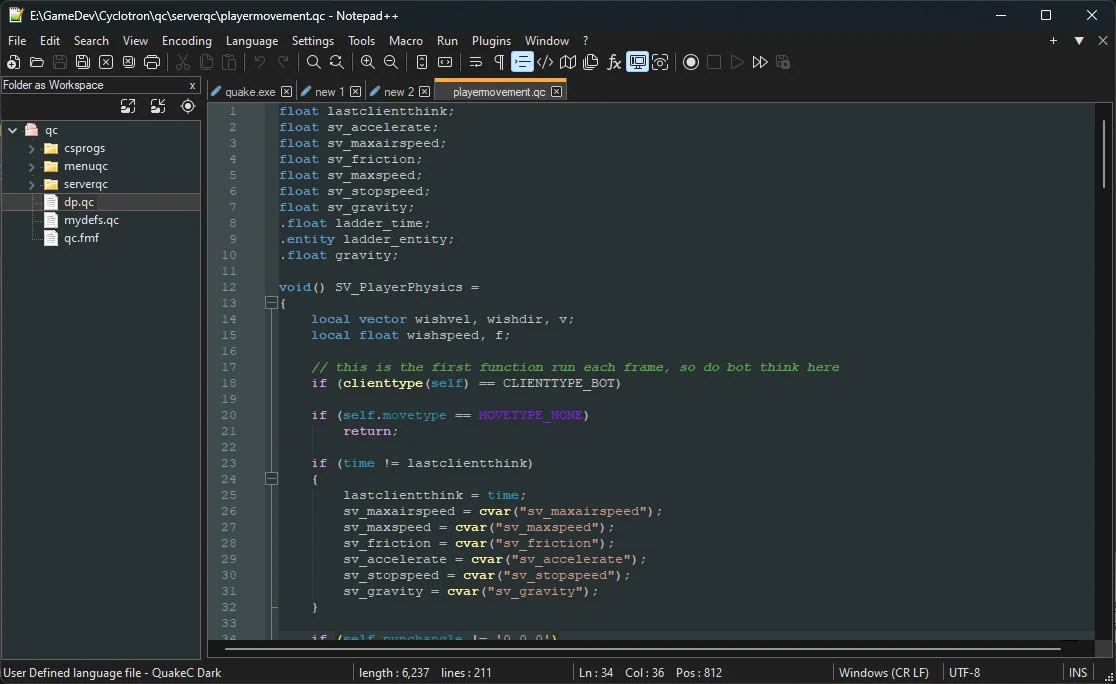Image resolution: width=1116 pixels, height=684 pixels.
Task: Click the QuakeC Dark language status text
Action: (x=112, y=673)
